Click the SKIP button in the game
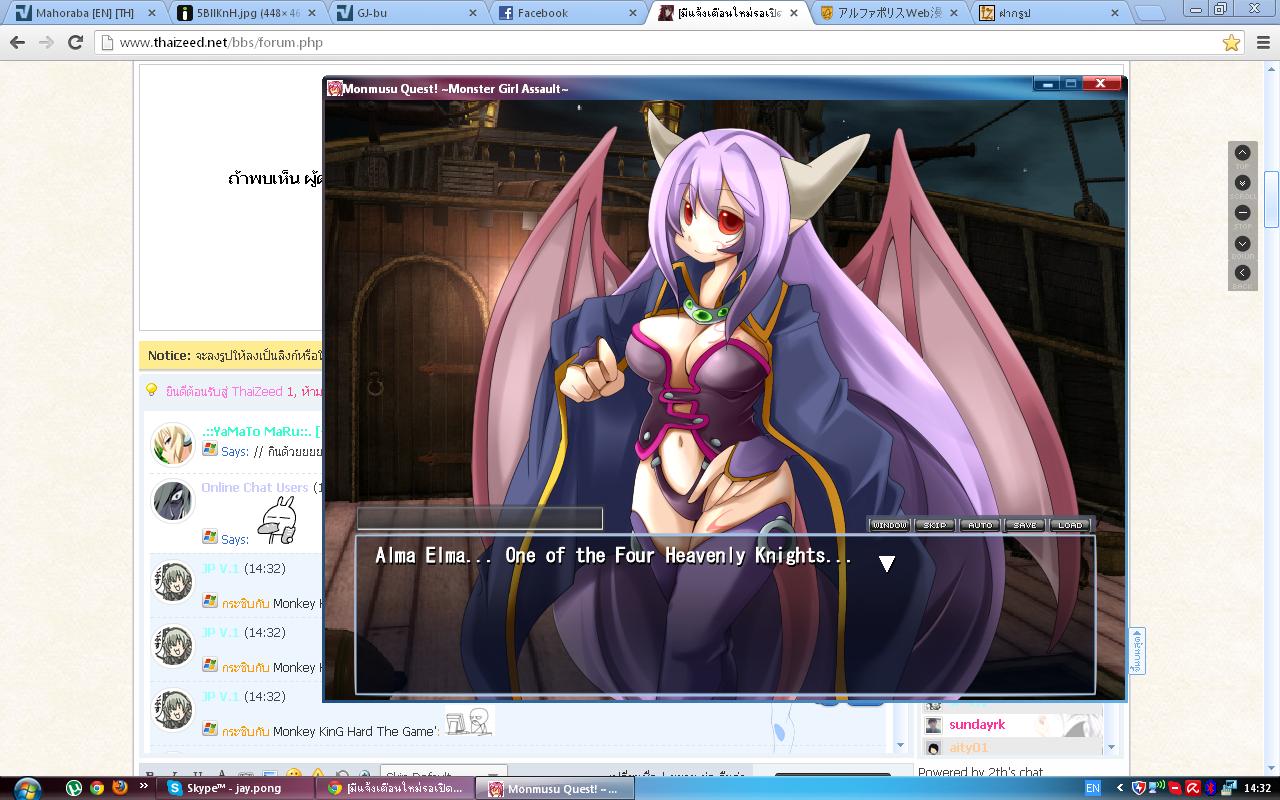The width and height of the screenshot is (1280, 800). coord(934,525)
